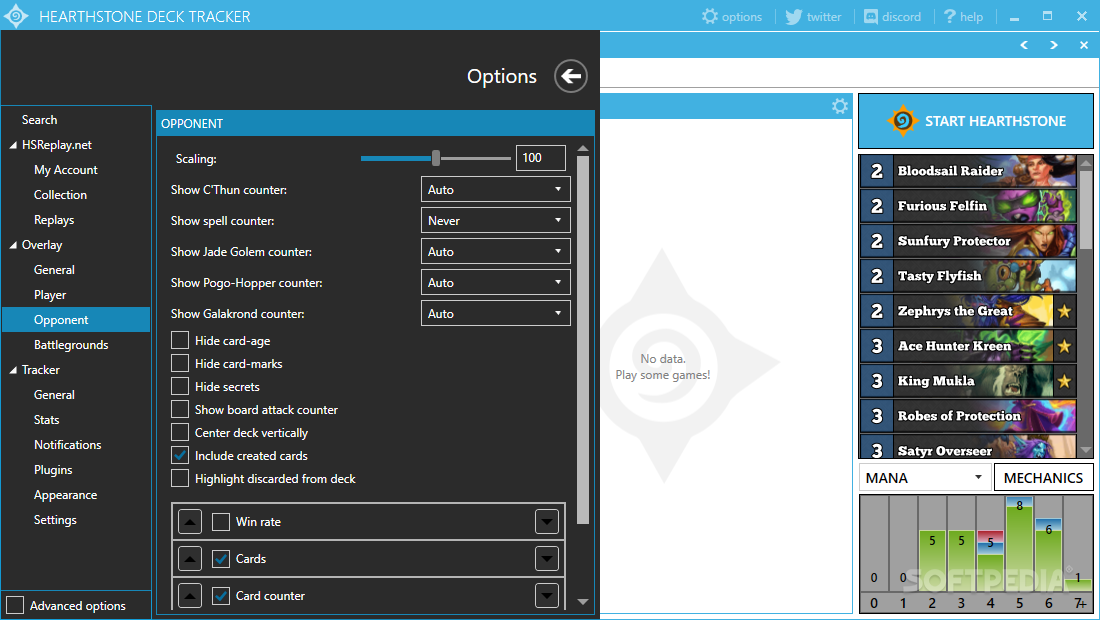The height and width of the screenshot is (620, 1100).
Task: Open the Plugins options page
Action: coord(53,470)
